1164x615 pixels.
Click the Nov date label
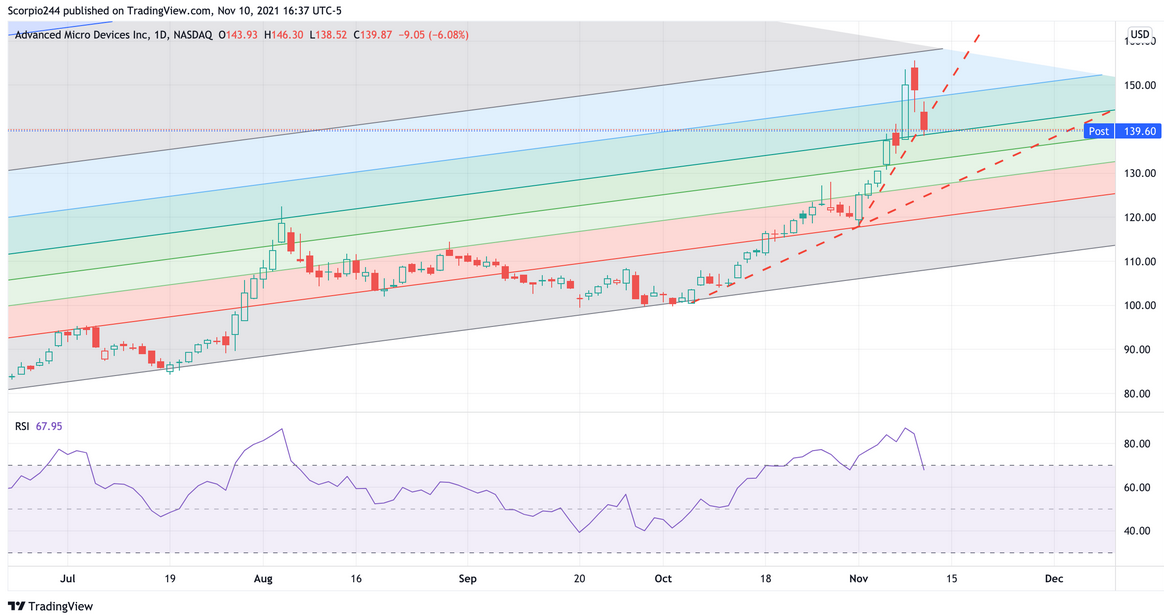tap(858, 579)
